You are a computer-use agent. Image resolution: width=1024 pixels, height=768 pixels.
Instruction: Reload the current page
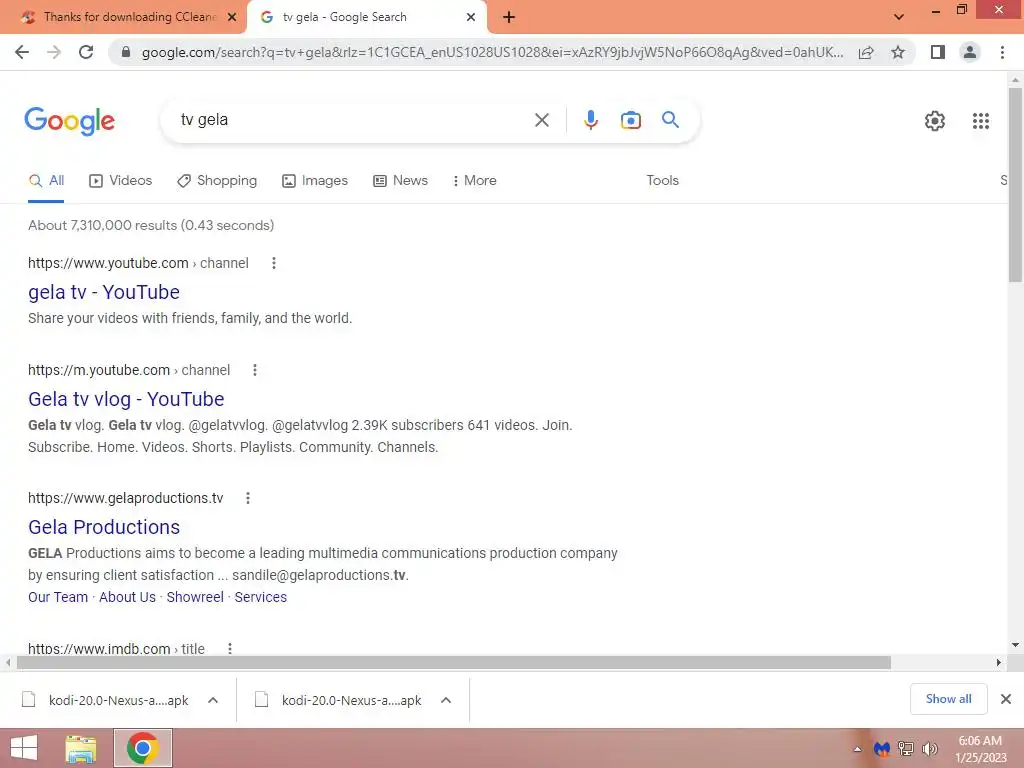[86, 52]
